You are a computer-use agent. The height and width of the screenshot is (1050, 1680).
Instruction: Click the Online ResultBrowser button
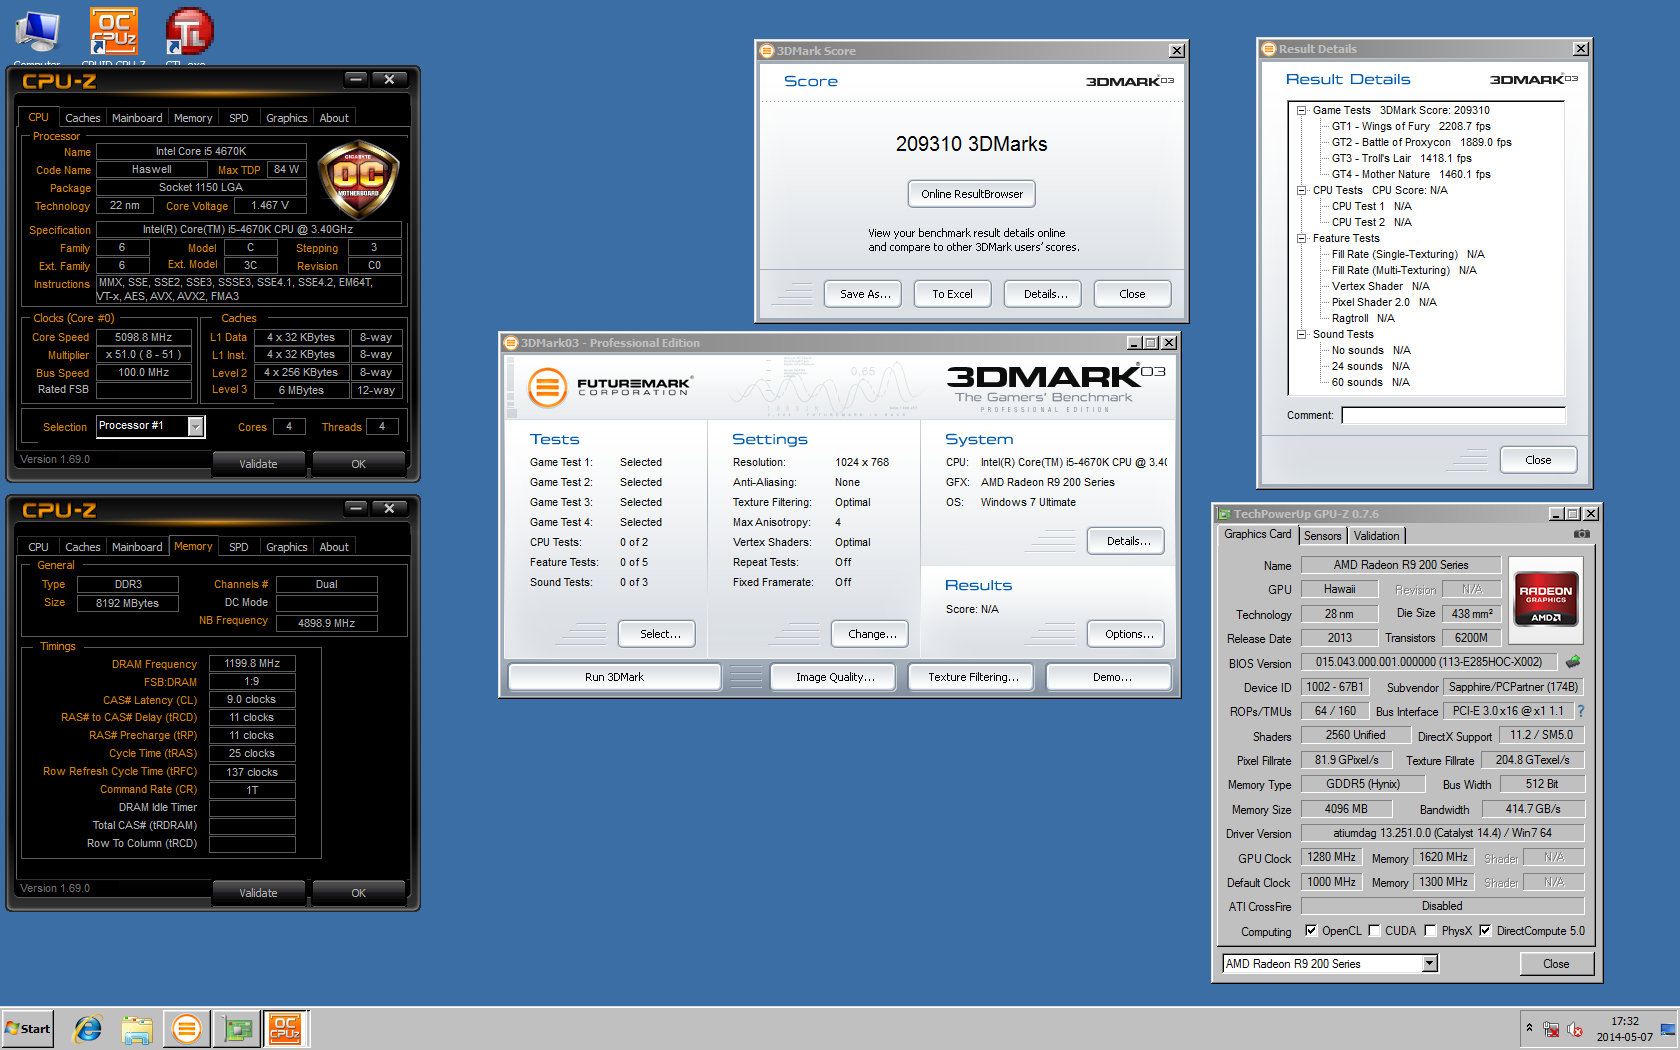click(972, 194)
